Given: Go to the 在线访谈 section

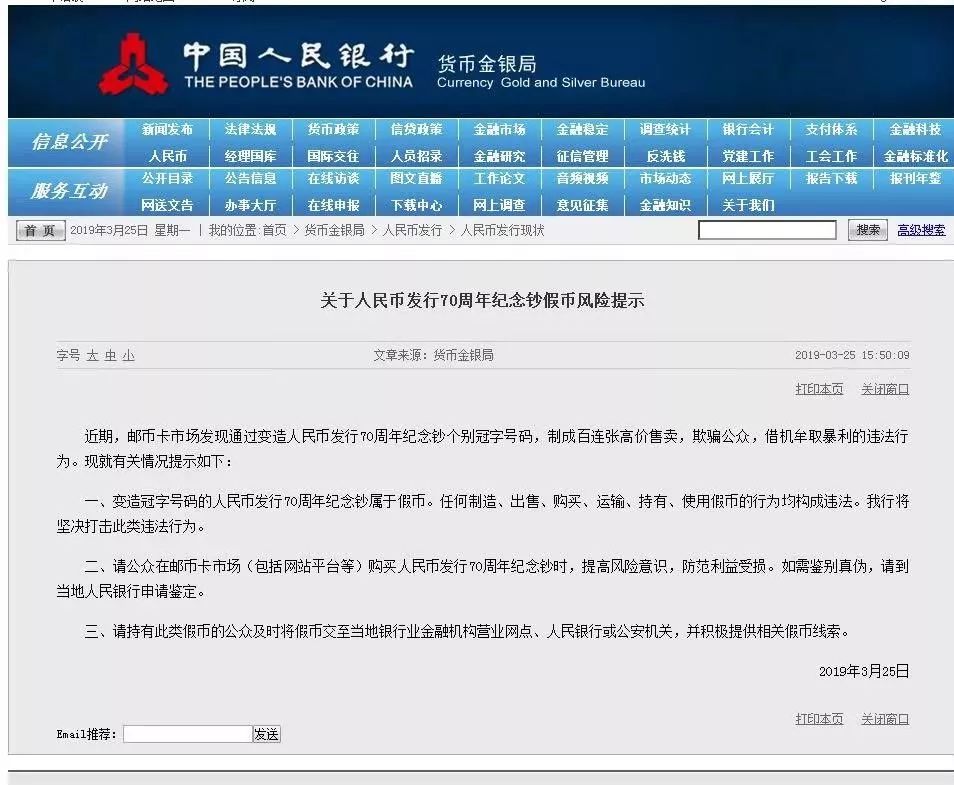Looking at the screenshot, I should [x=333, y=178].
